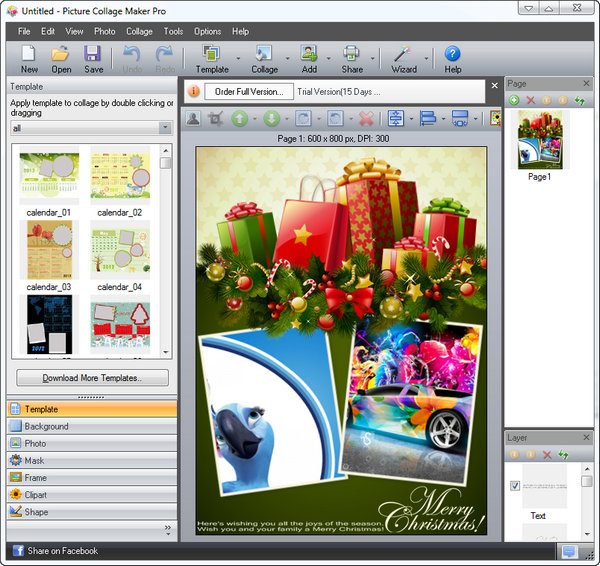Expand the Template button dropdown arrow
This screenshot has width=600, height=566.
[x=238, y=59]
